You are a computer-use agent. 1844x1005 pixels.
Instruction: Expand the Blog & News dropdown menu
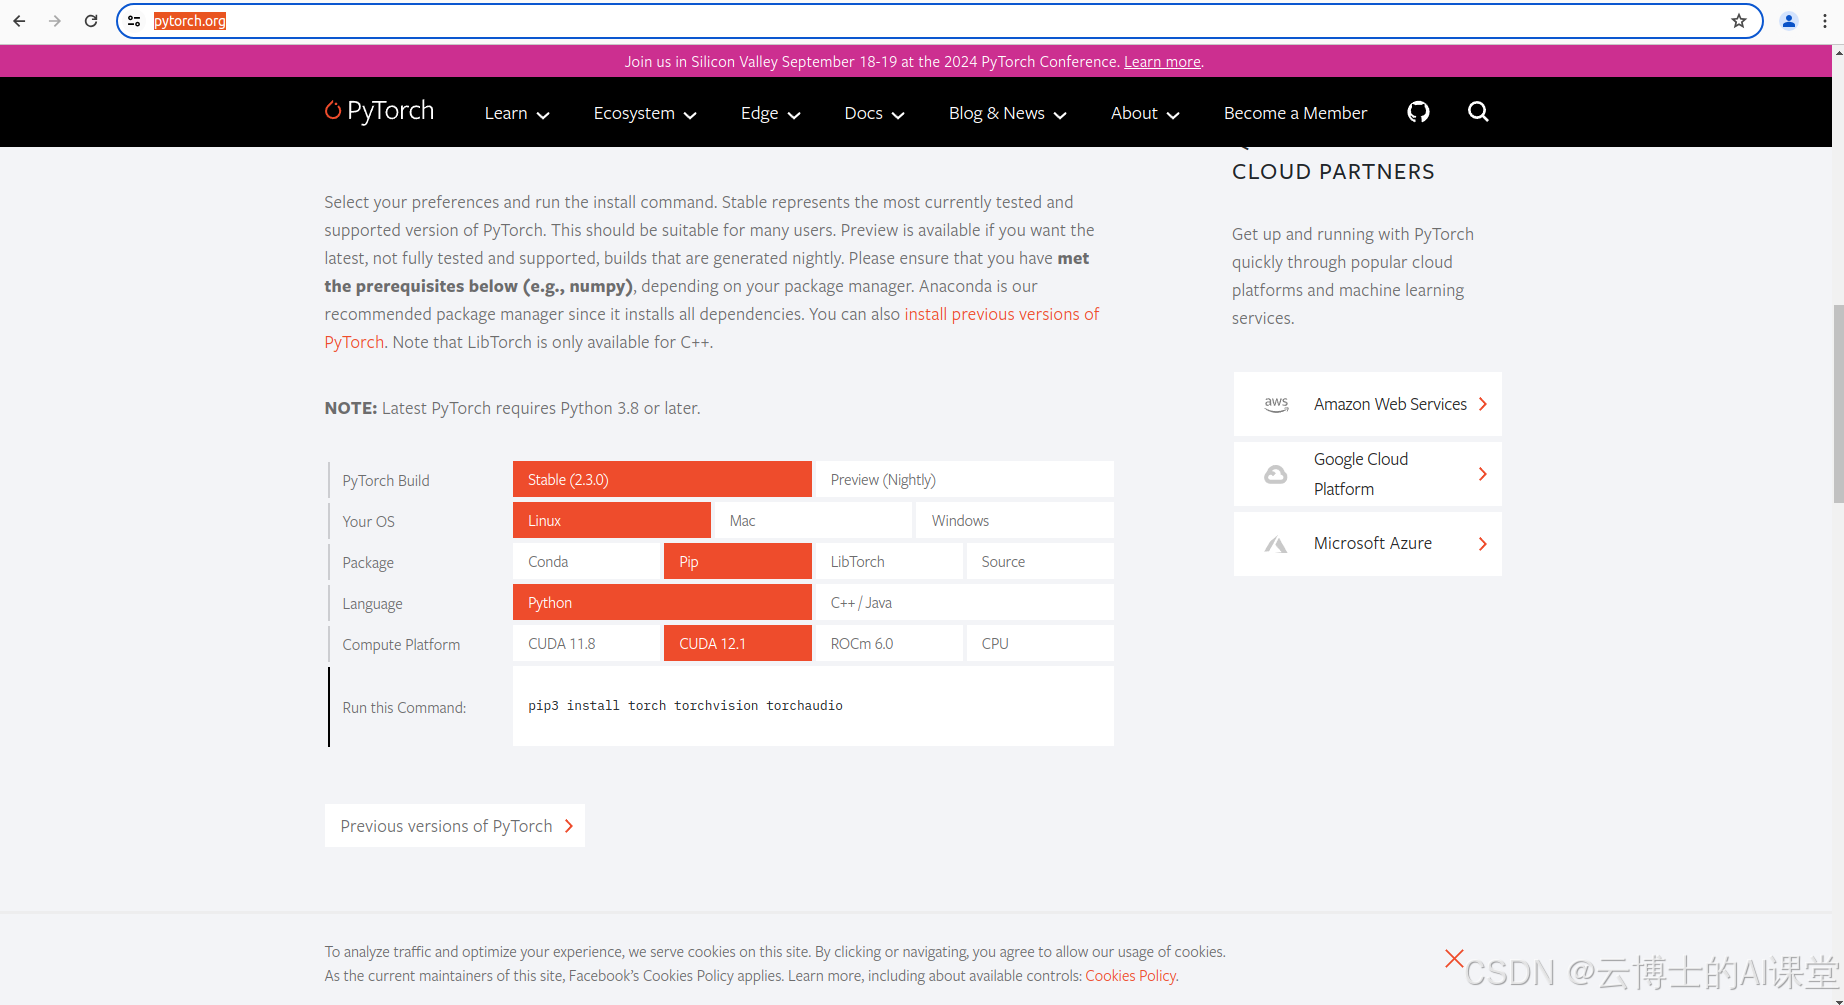[1008, 113]
